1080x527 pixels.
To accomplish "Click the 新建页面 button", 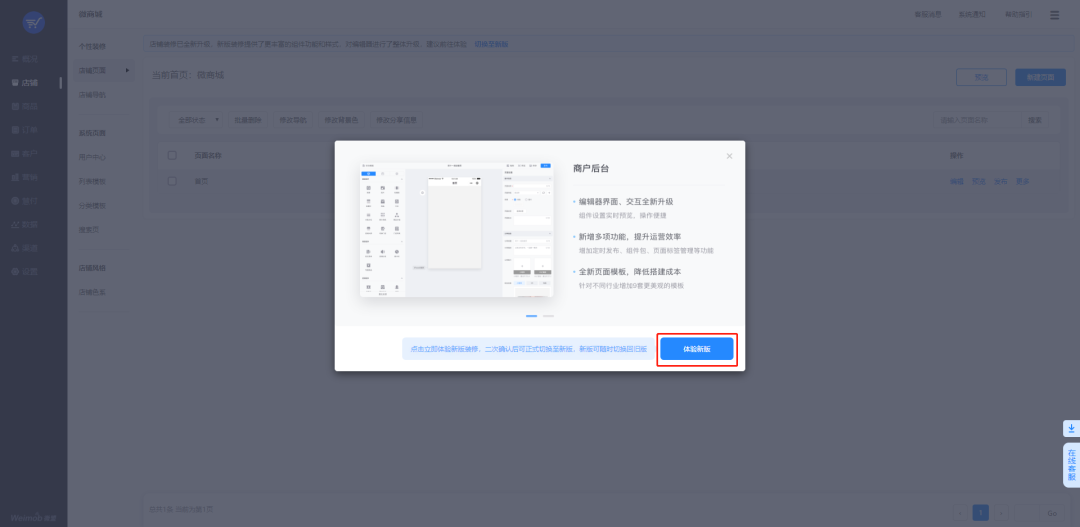I will pyautogui.click(x=1040, y=77).
